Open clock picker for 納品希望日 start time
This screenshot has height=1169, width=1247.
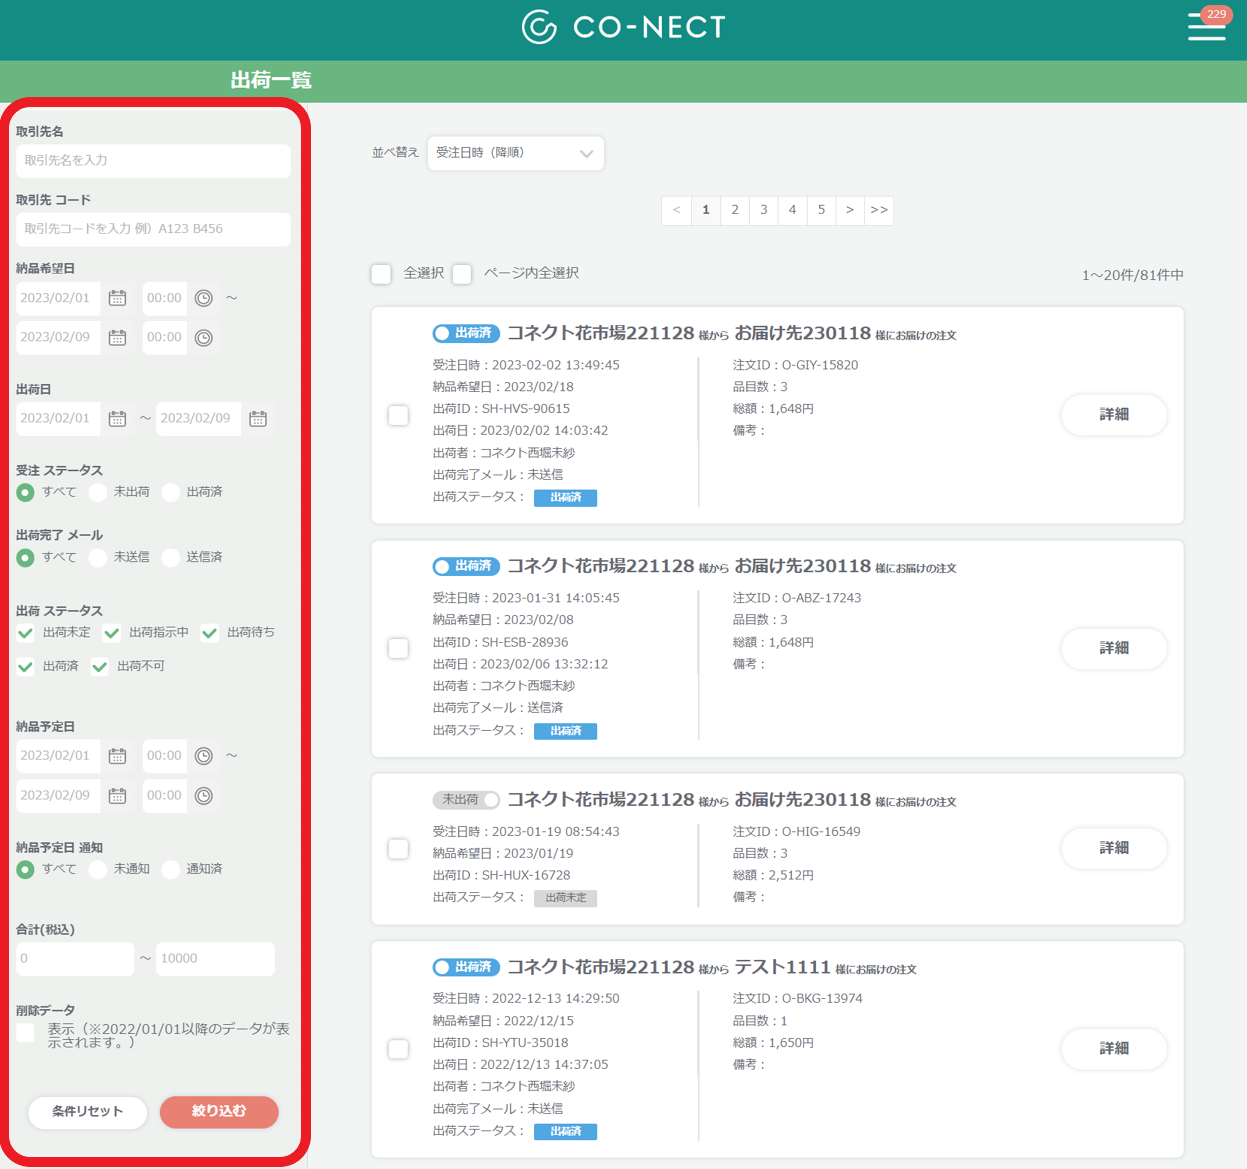pyautogui.click(x=204, y=298)
